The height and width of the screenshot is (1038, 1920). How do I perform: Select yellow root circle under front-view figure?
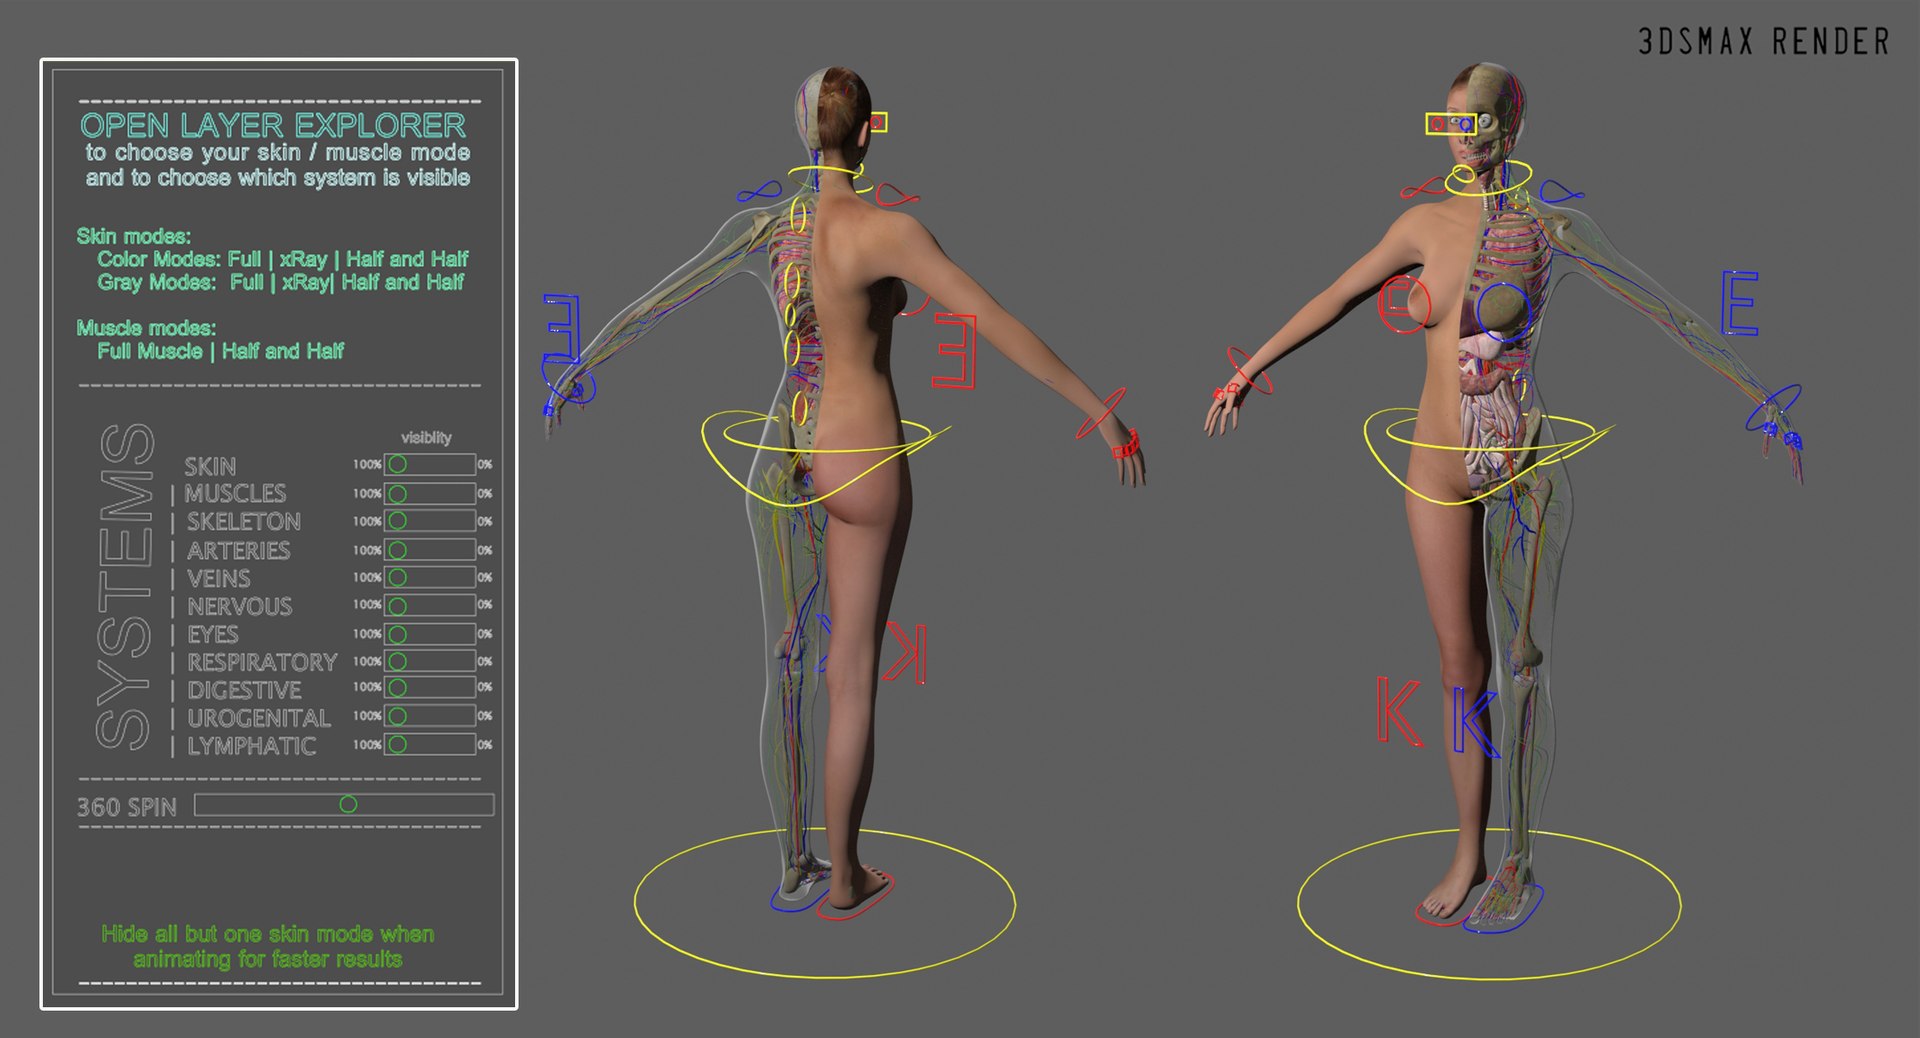[1489, 904]
